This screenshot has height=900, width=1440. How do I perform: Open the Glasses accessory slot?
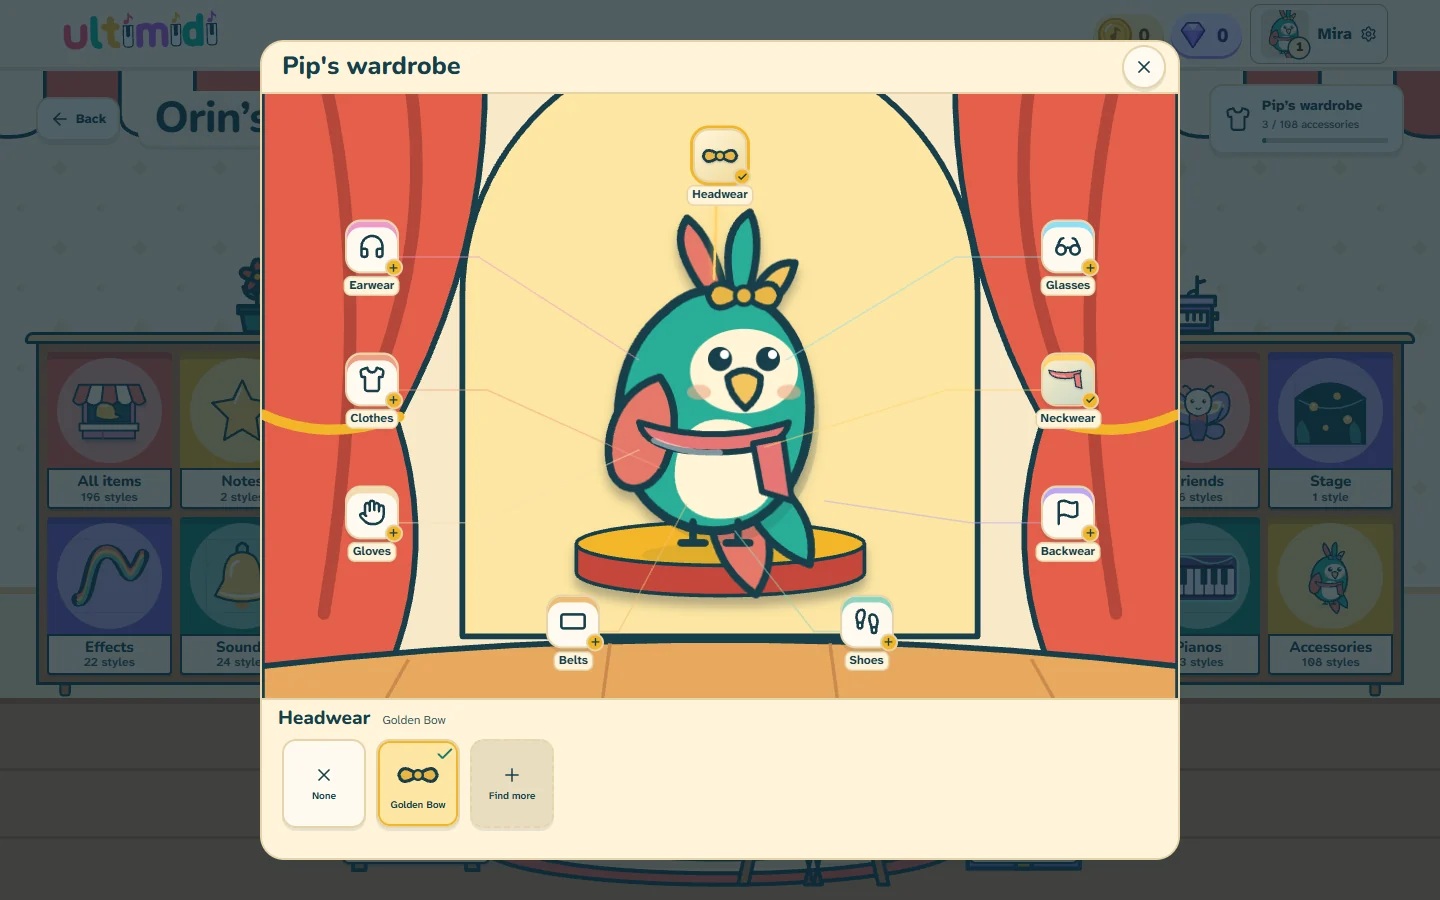[x=1068, y=247]
